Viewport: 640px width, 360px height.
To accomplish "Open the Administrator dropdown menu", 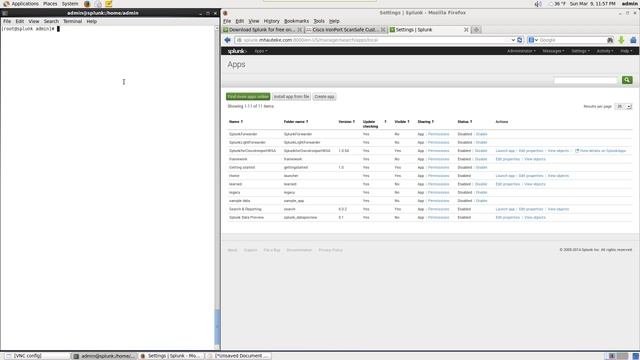I will pyautogui.click(x=521, y=51).
